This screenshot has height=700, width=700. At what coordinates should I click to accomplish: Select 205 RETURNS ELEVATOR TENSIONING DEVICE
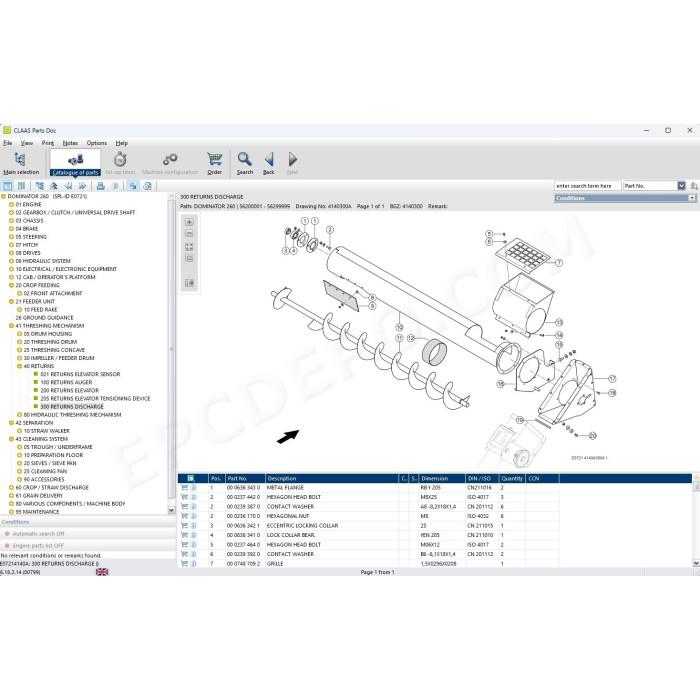tap(95, 399)
